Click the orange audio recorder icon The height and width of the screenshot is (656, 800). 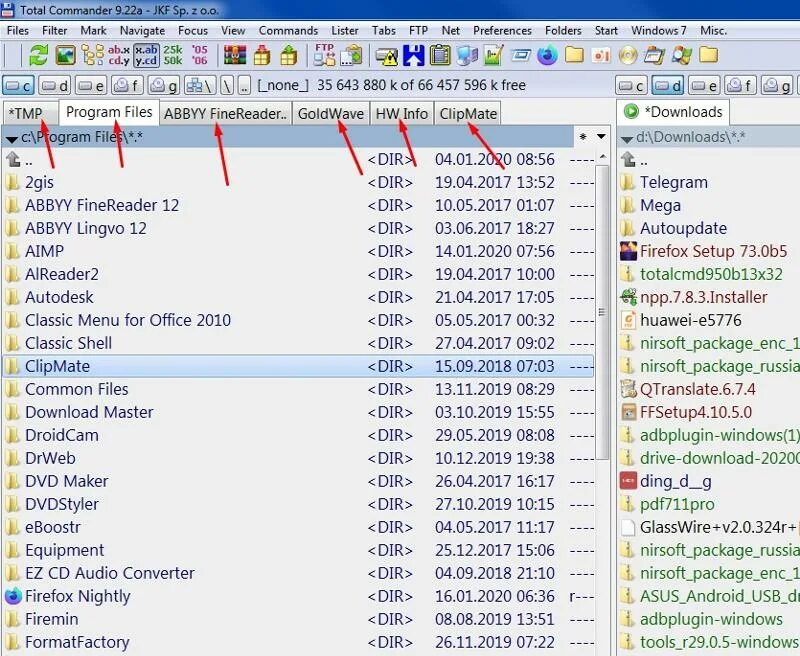(x=601, y=55)
